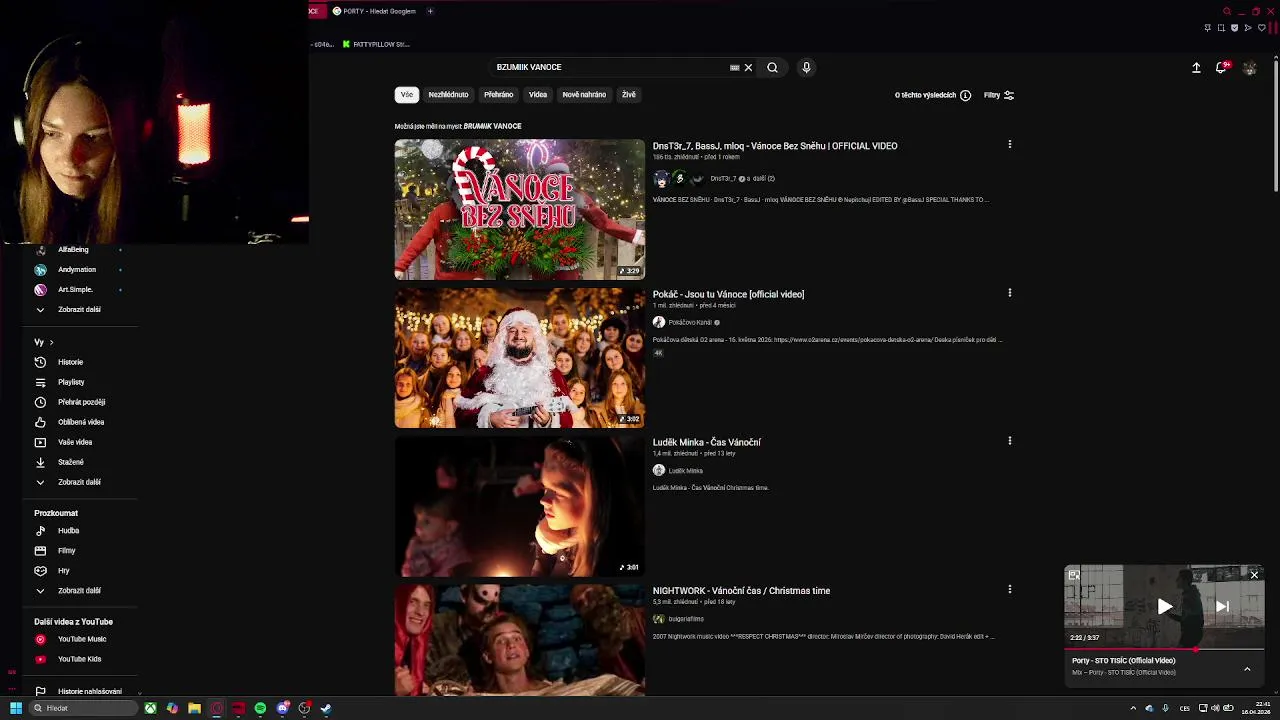Expand 'Zobrazit další' below Hry
The width and height of the screenshot is (1280, 720).
tap(78, 591)
